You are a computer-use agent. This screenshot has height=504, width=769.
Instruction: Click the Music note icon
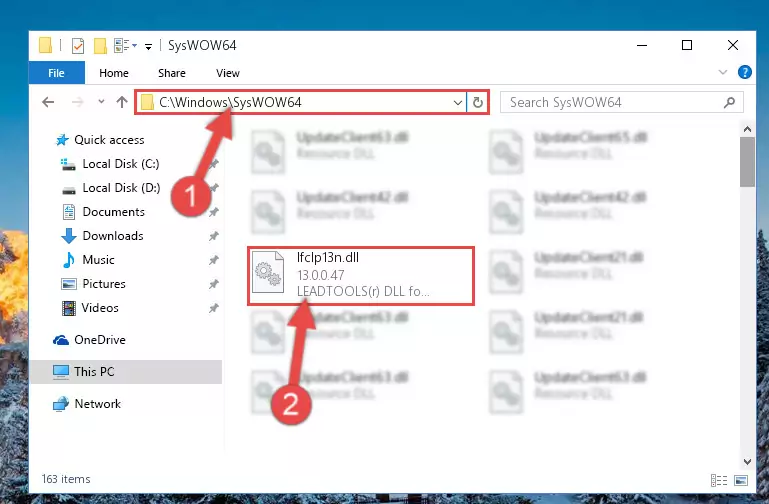point(69,260)
